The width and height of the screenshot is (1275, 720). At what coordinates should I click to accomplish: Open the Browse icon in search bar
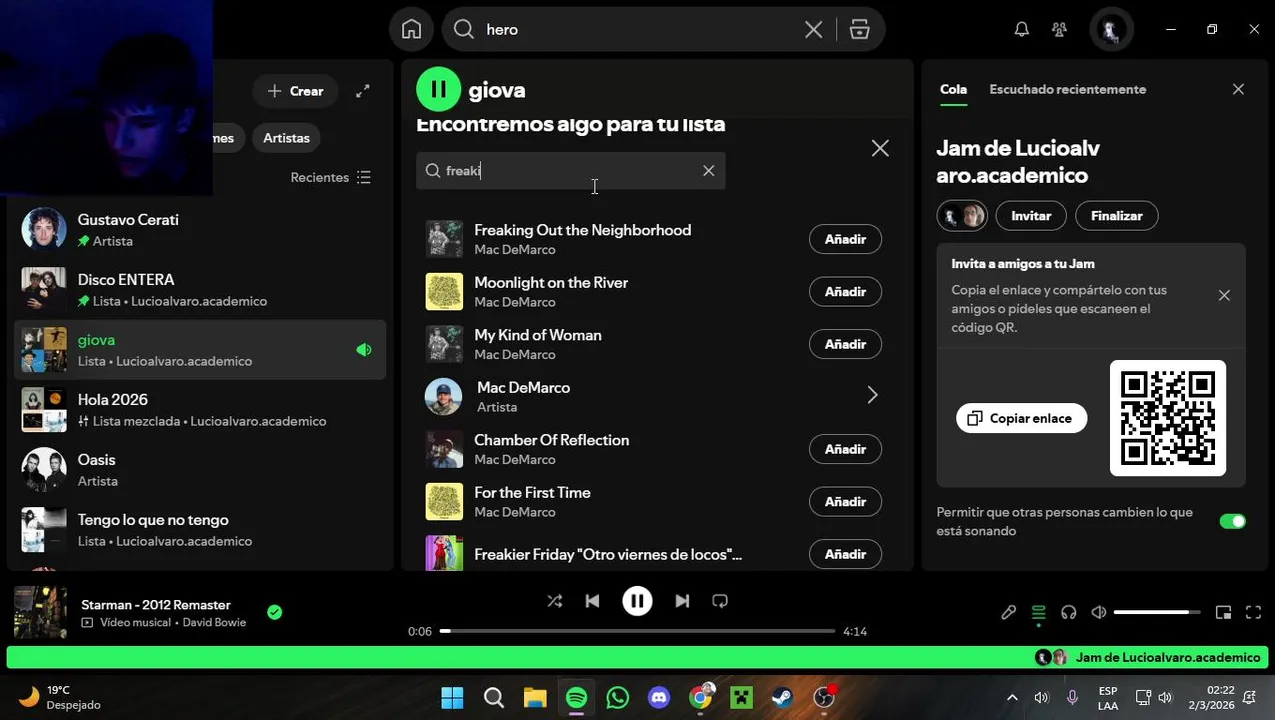pos(859,29)
